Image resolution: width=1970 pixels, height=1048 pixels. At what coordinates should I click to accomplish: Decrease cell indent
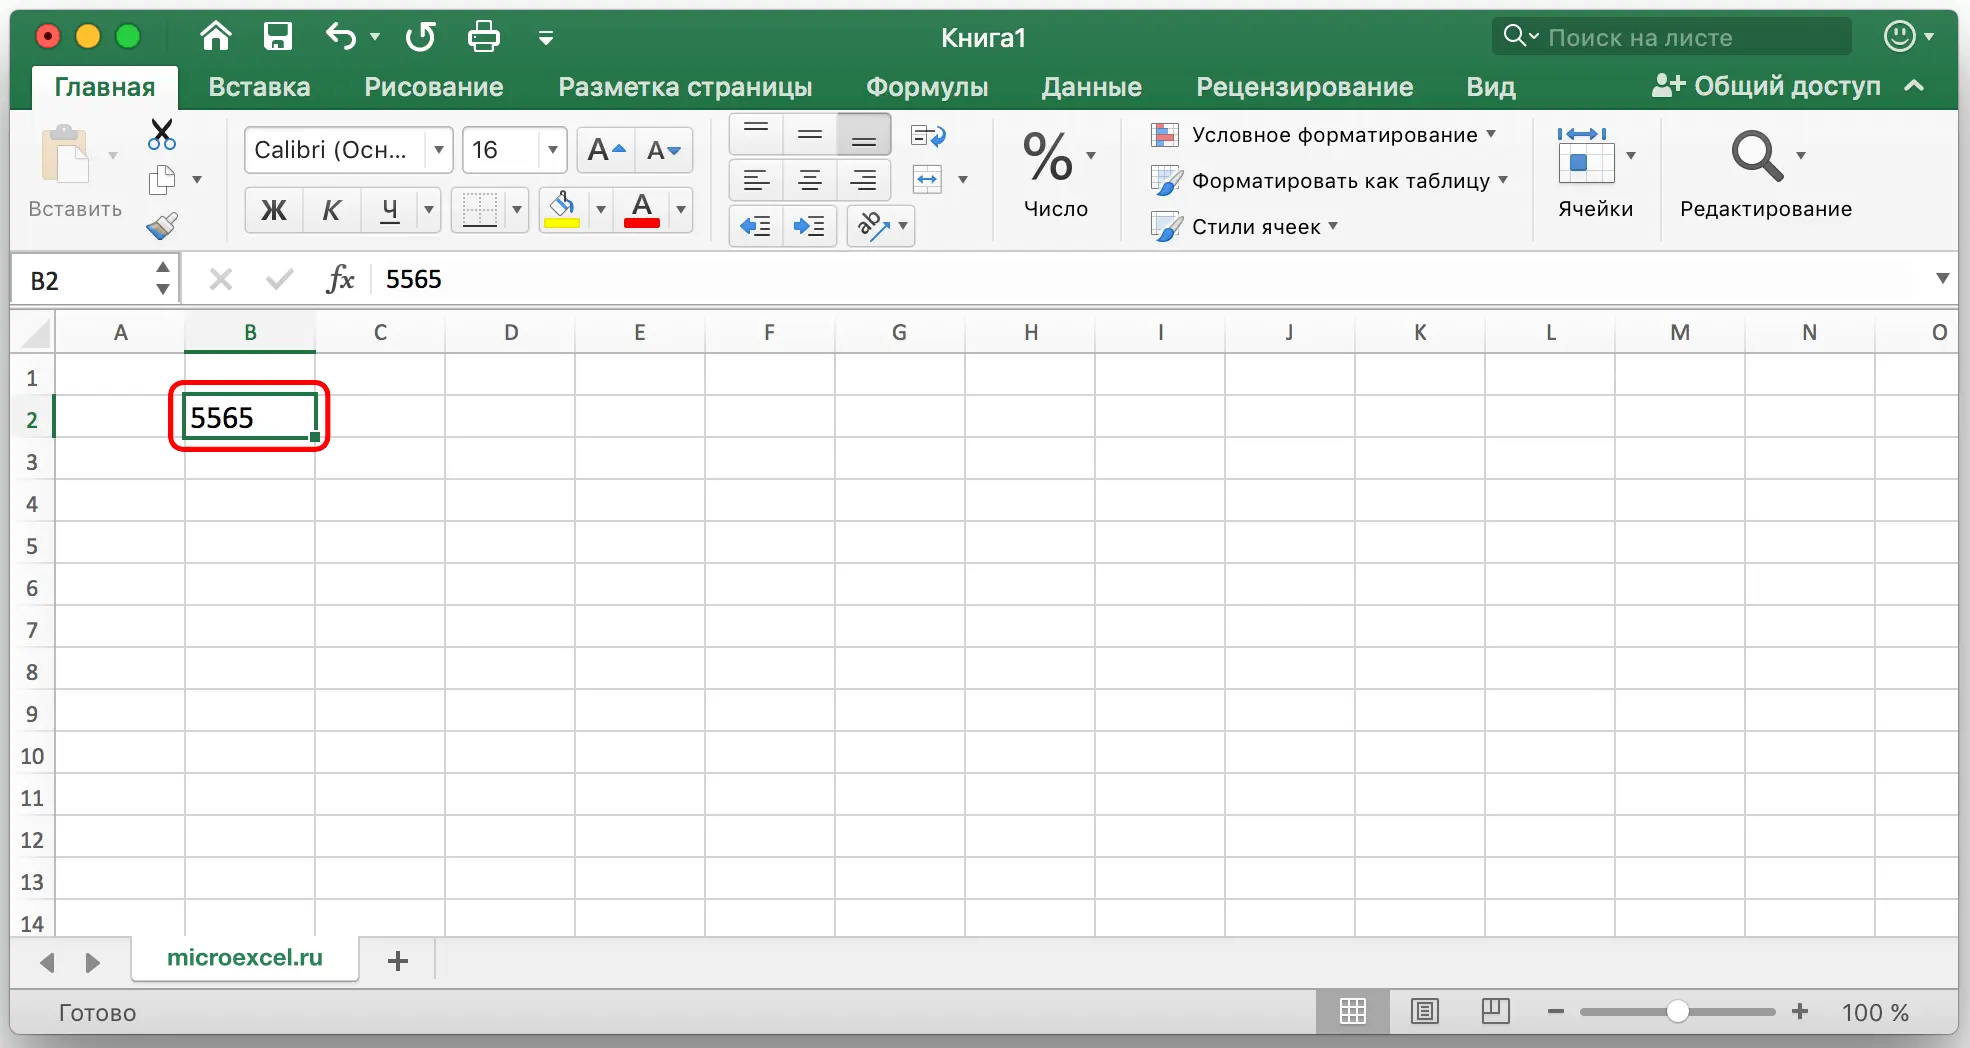(x=756, y=226)
